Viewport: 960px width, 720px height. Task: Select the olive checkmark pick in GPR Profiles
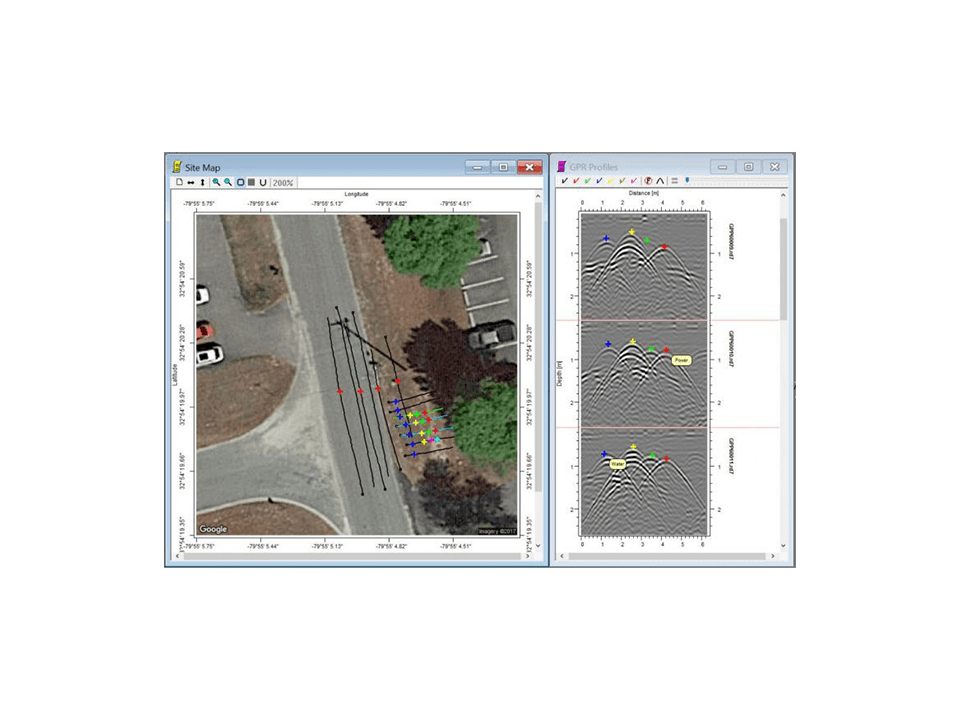coord(623,181)
